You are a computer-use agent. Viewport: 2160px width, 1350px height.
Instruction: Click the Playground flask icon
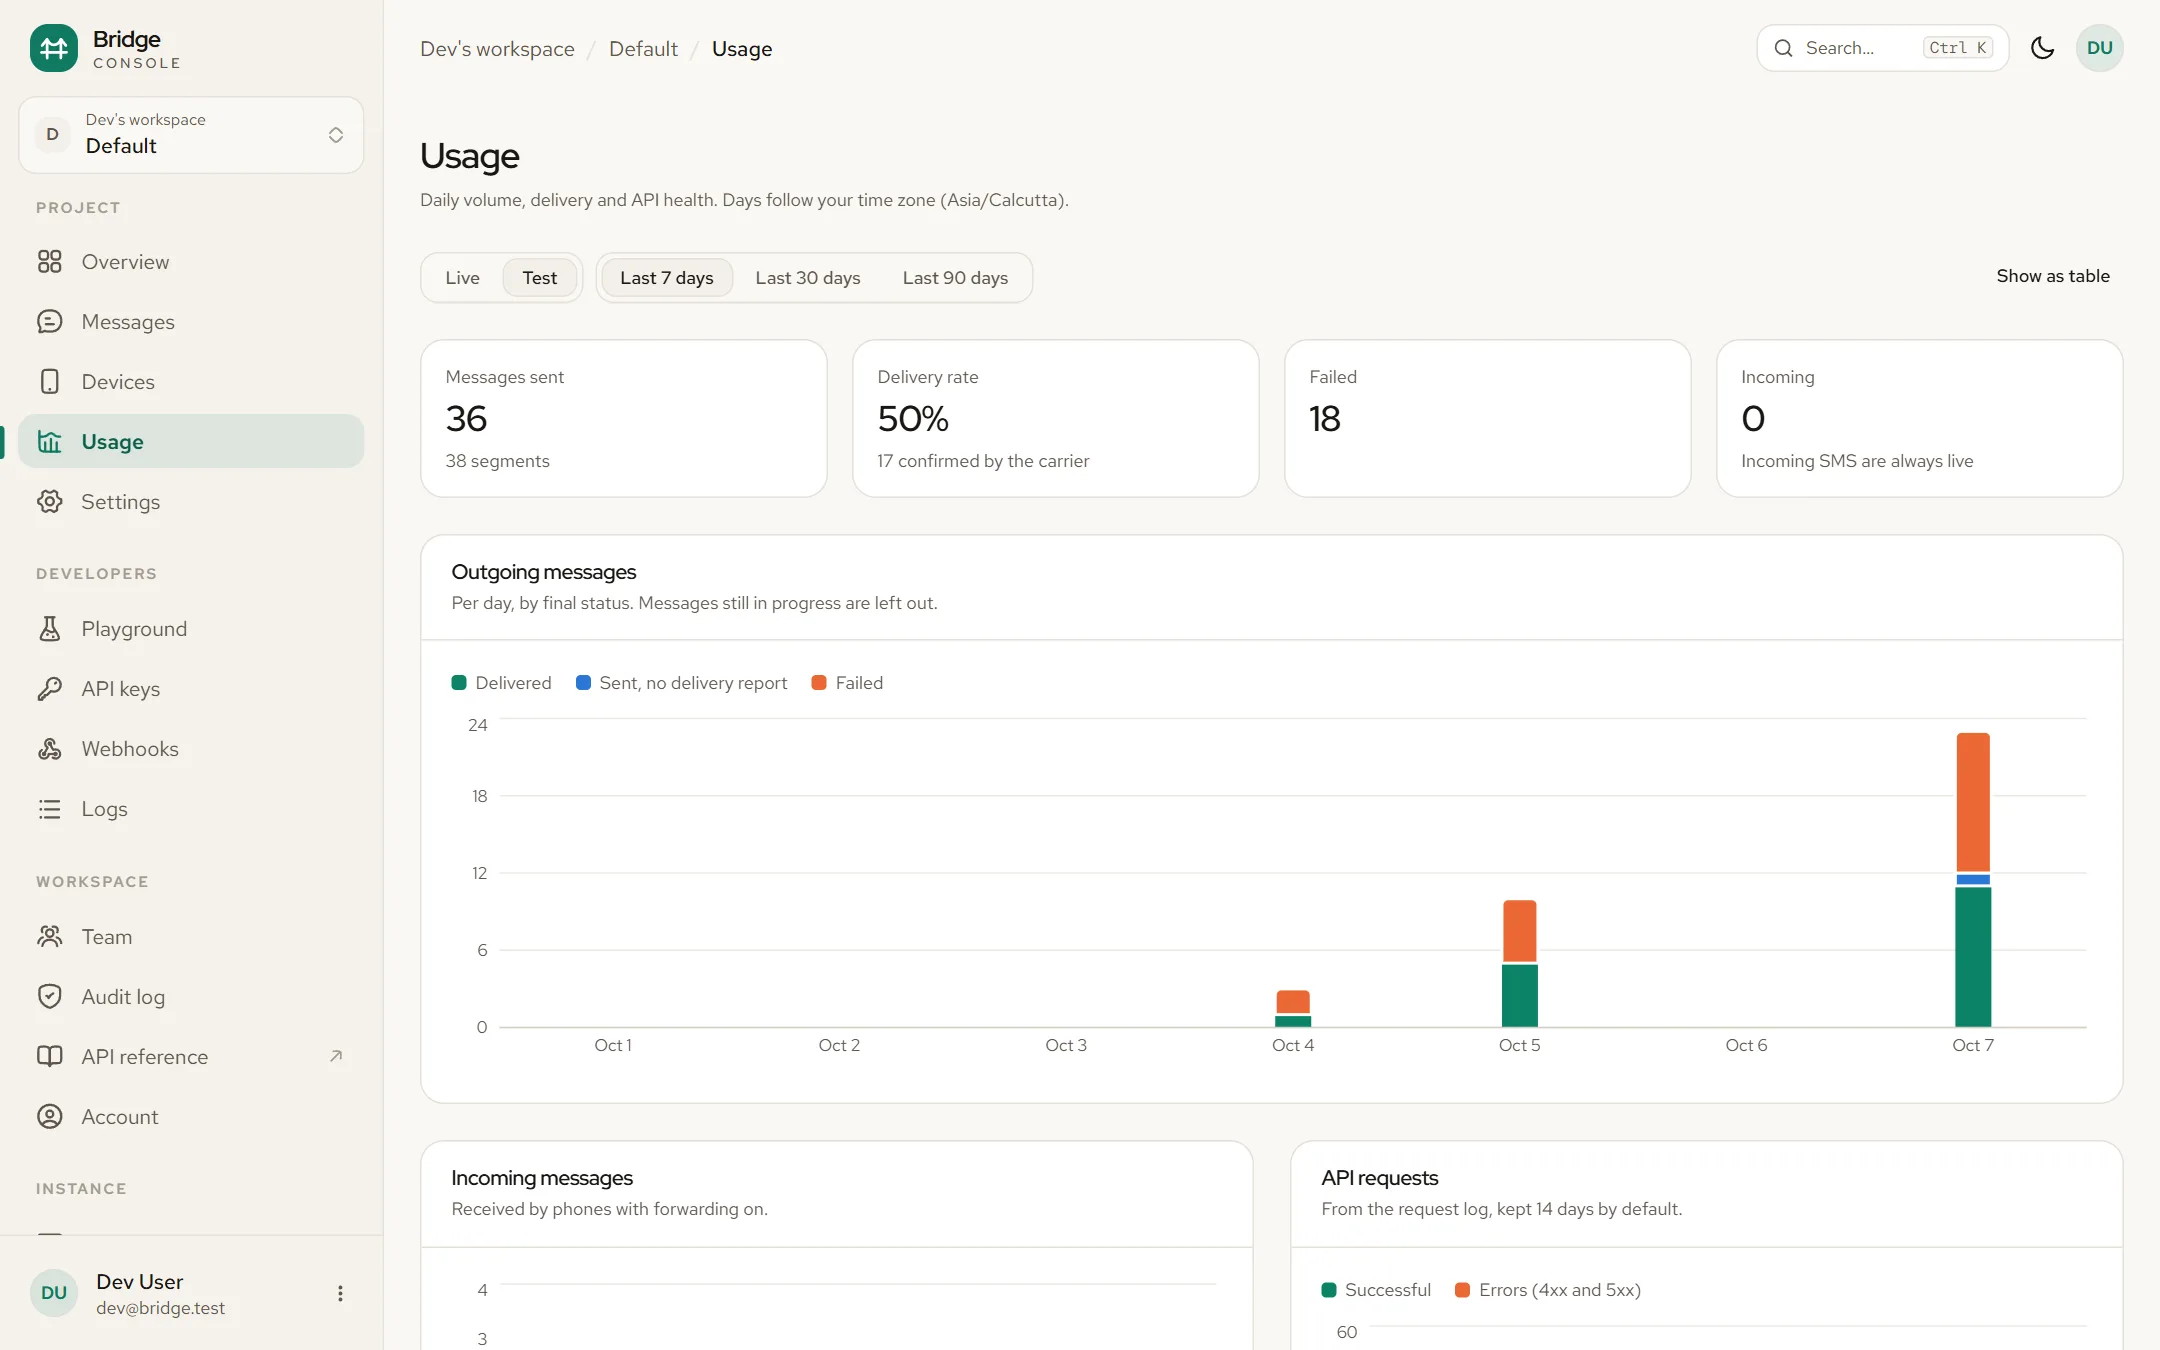(50, 629)
